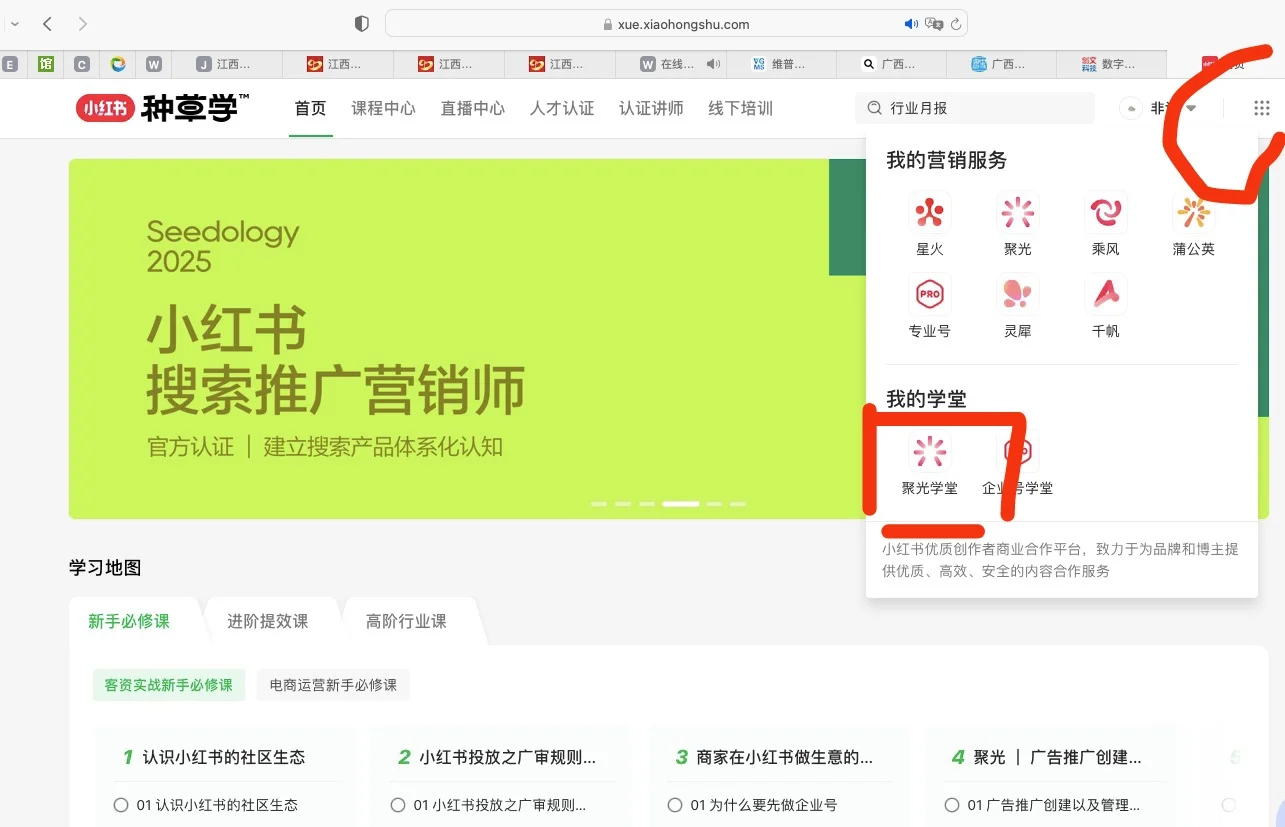
Task: Open the 聚光 marketing service icon
Action: click(x=1018, y=213)
